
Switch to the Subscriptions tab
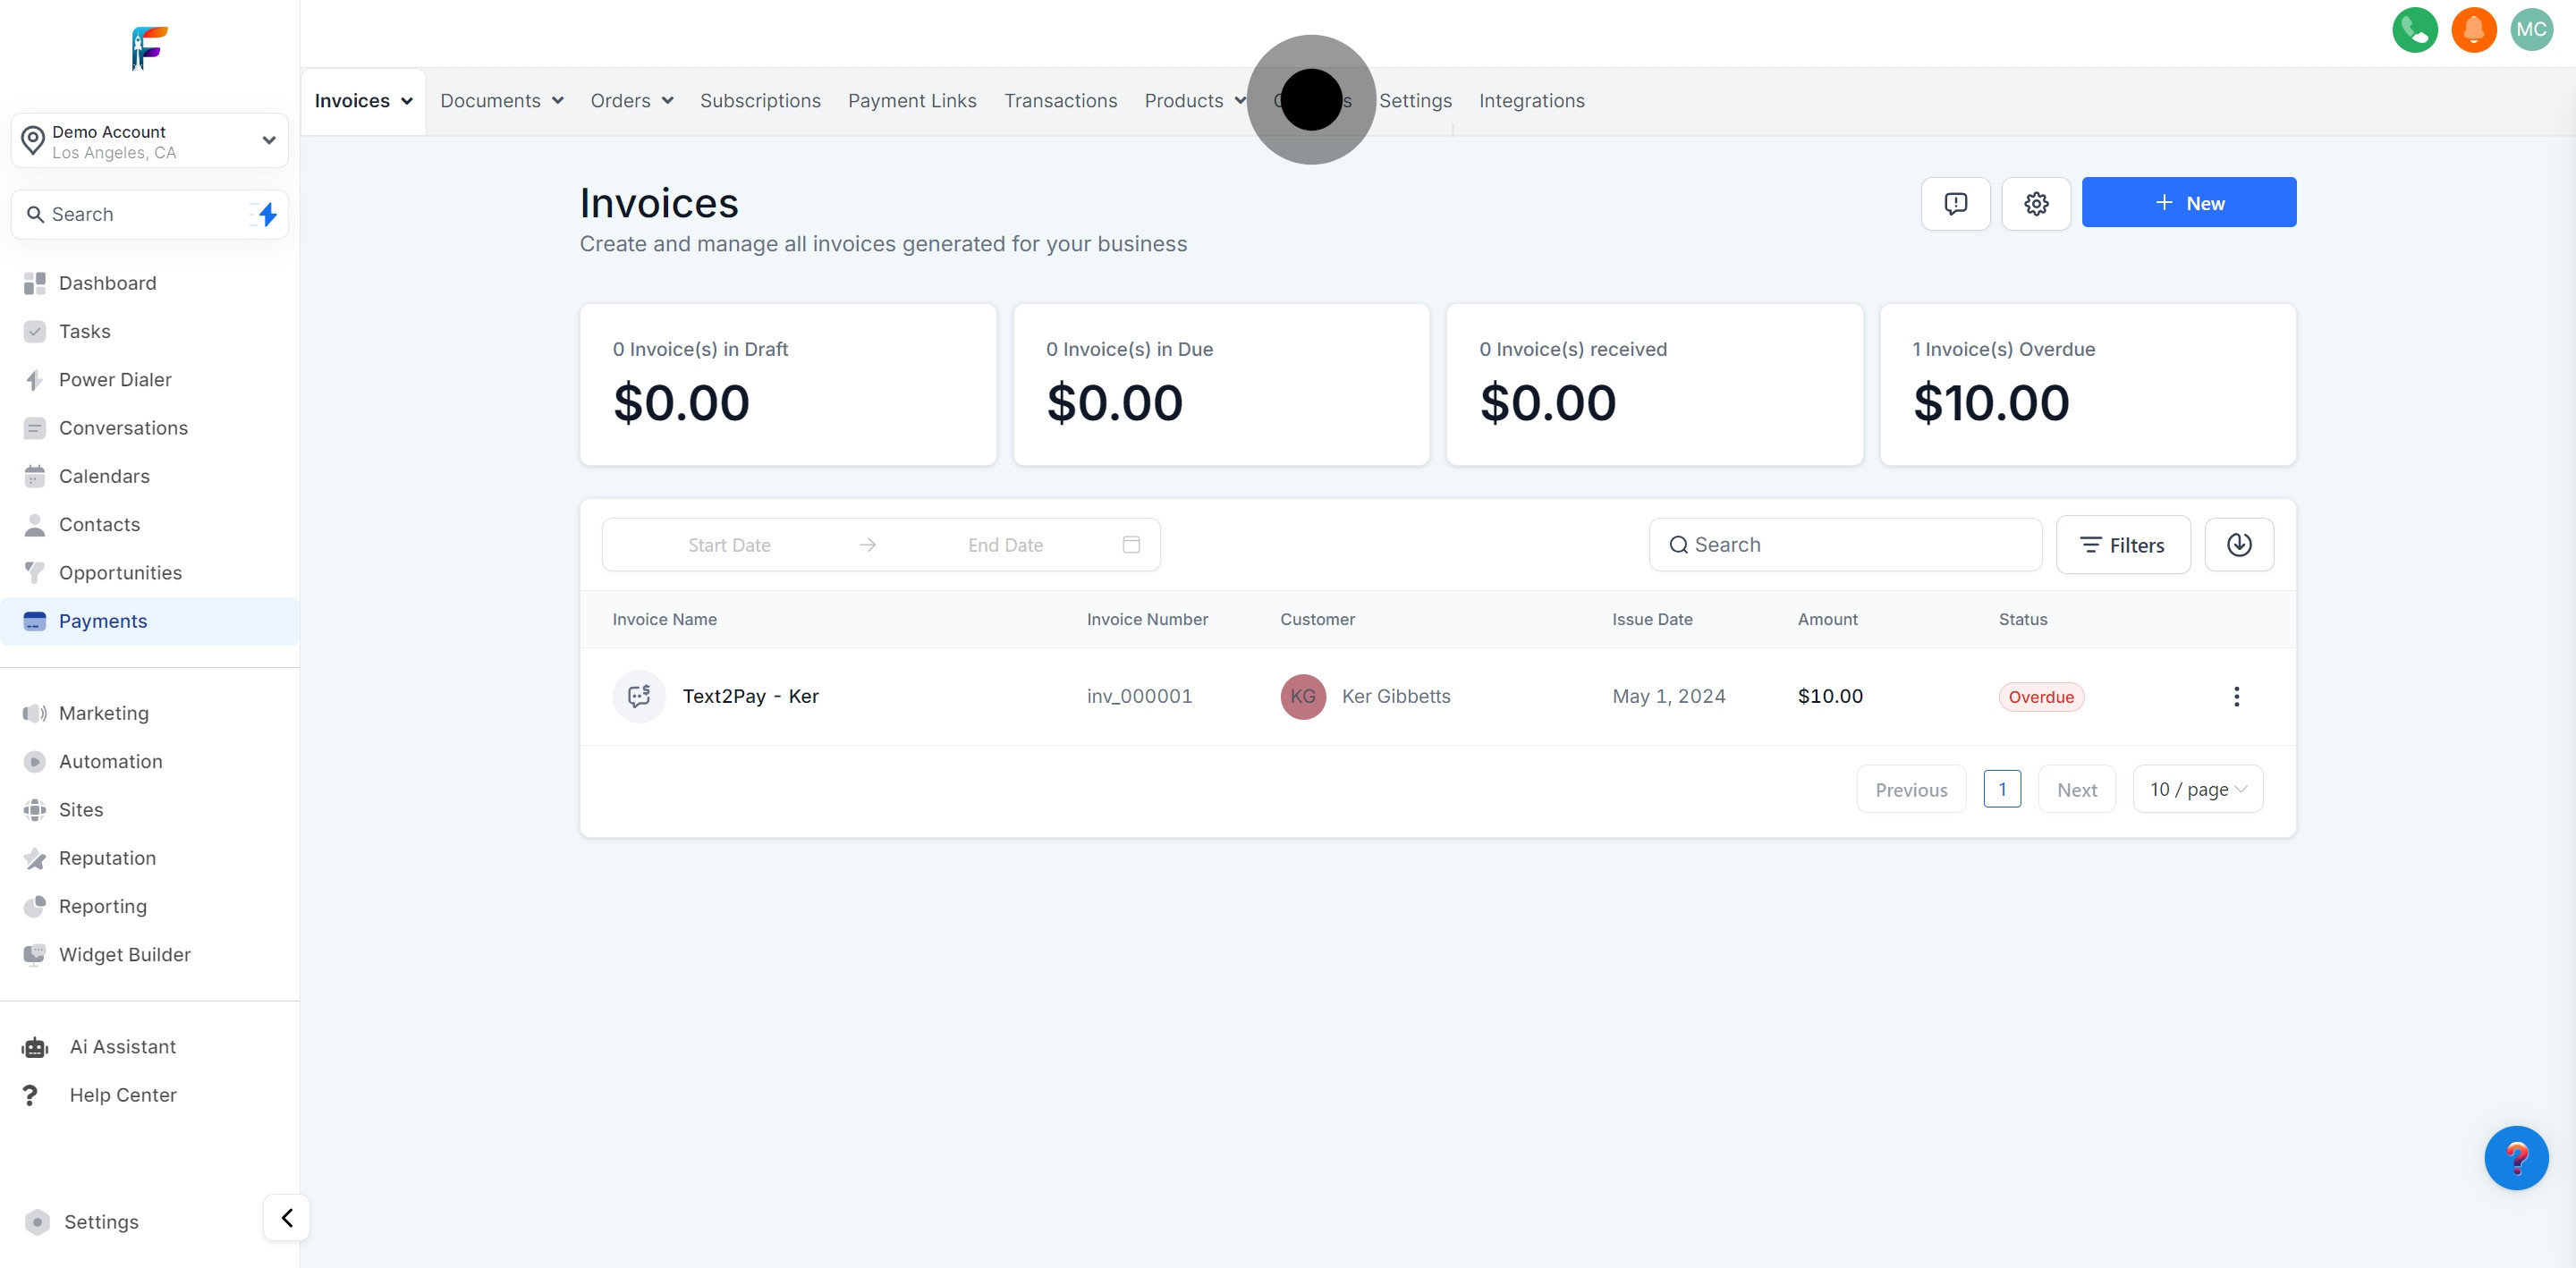pyautogui.click(x=760, y=101)
